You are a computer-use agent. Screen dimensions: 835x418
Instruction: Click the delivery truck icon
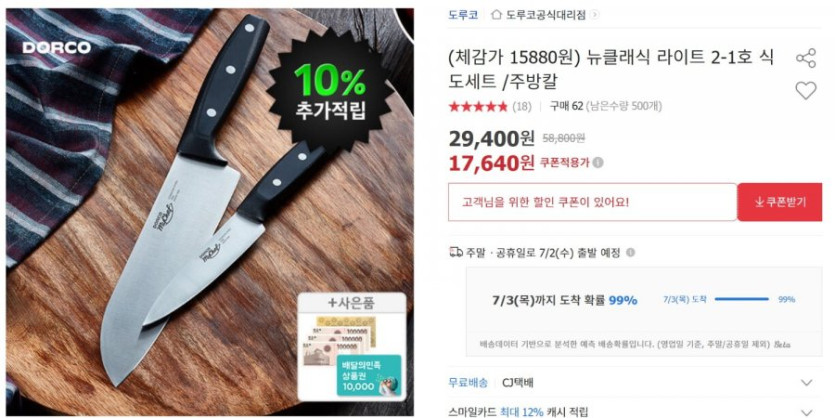(456, 252)
